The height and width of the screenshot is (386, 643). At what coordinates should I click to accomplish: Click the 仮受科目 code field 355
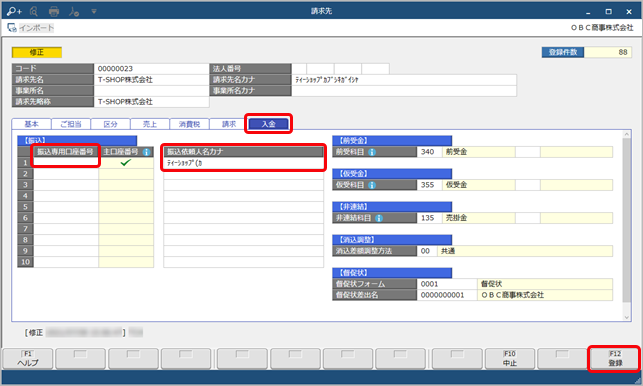429,185
